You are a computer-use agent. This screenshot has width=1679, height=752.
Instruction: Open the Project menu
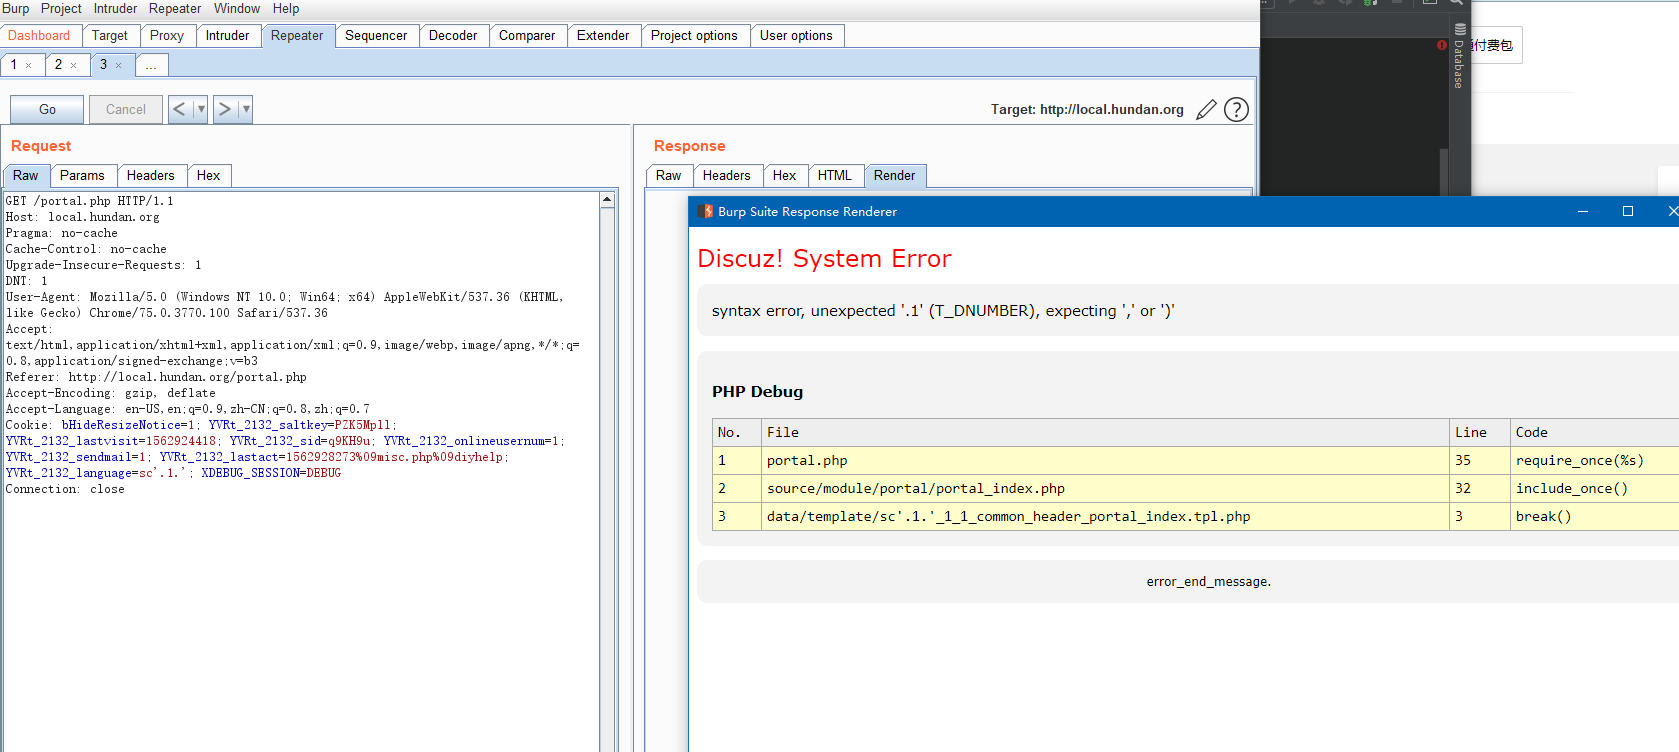[x=61, y=8]
